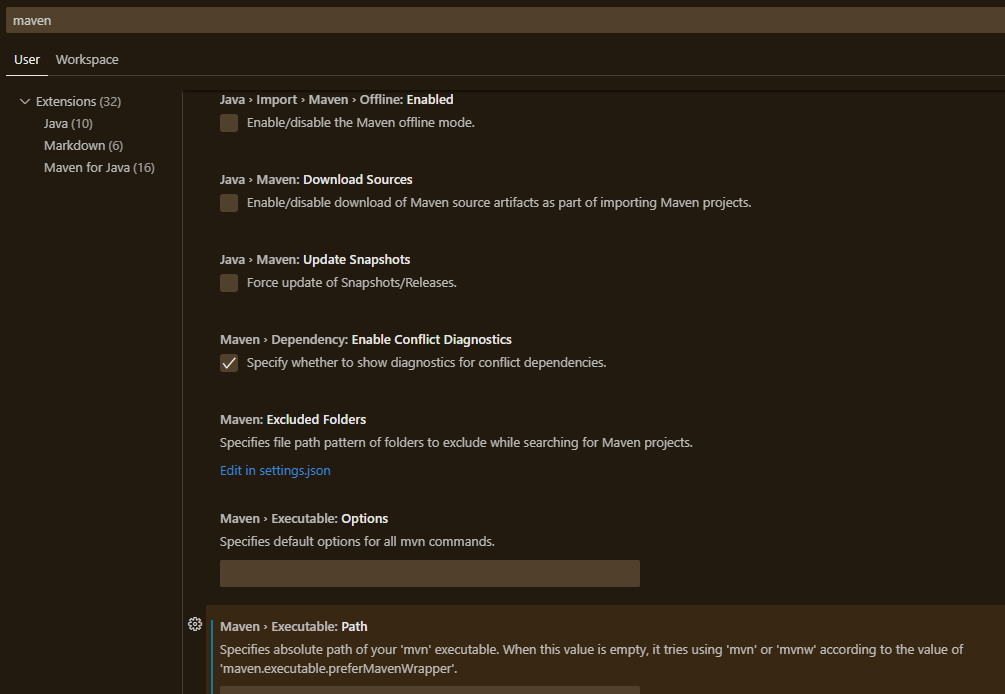Click the Maven Executable Options title
This screenshot has height=694, width=1005.
304,518
